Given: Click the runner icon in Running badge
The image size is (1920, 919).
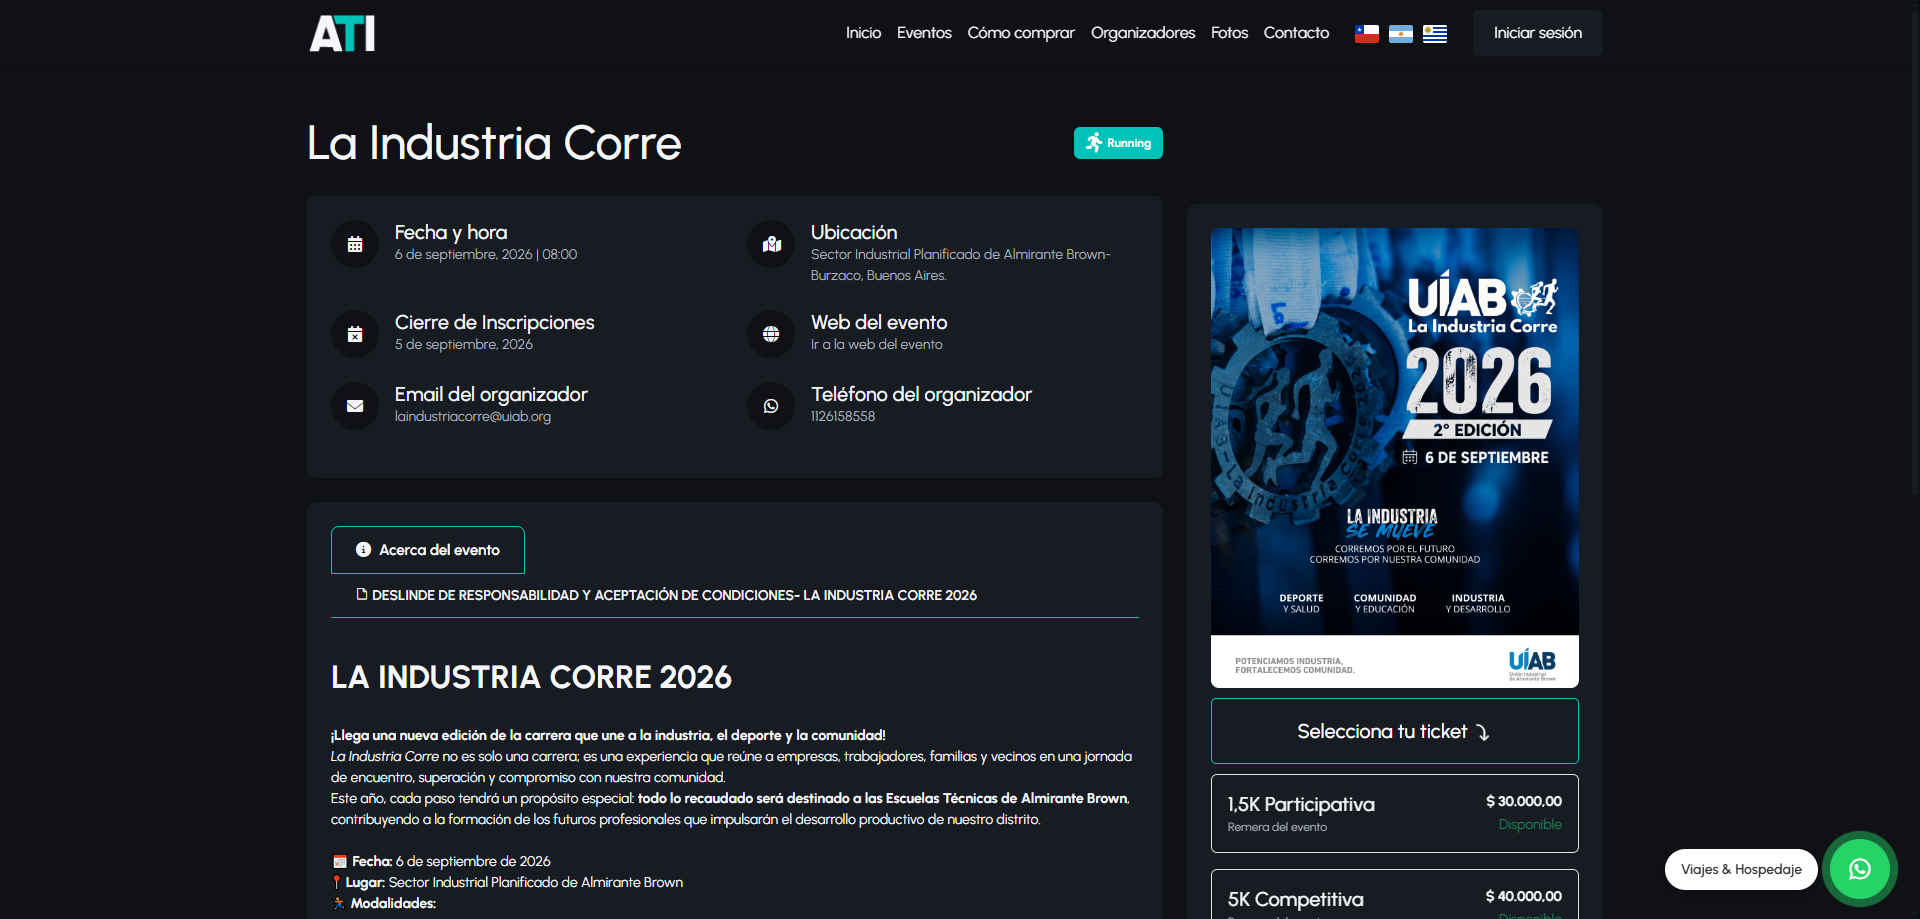Looking at the screenshot, I should click(x=1094, y=143).
